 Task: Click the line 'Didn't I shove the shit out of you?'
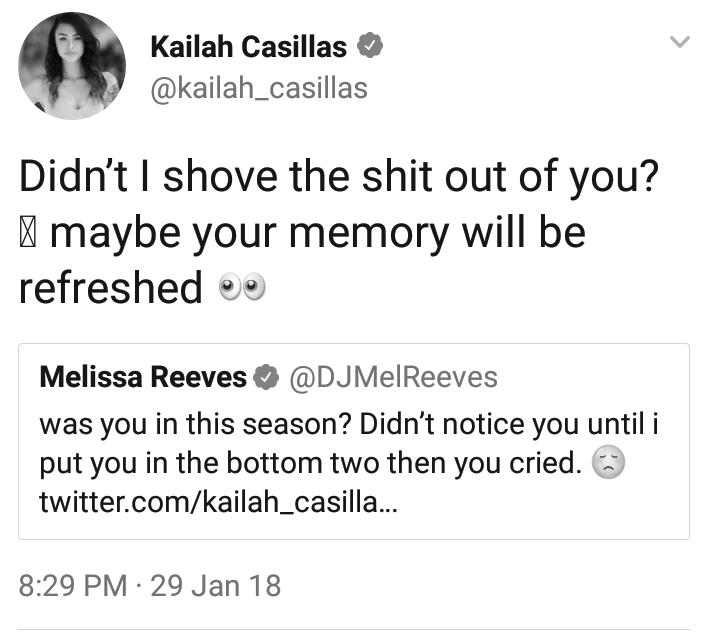[x=339, y=177]
